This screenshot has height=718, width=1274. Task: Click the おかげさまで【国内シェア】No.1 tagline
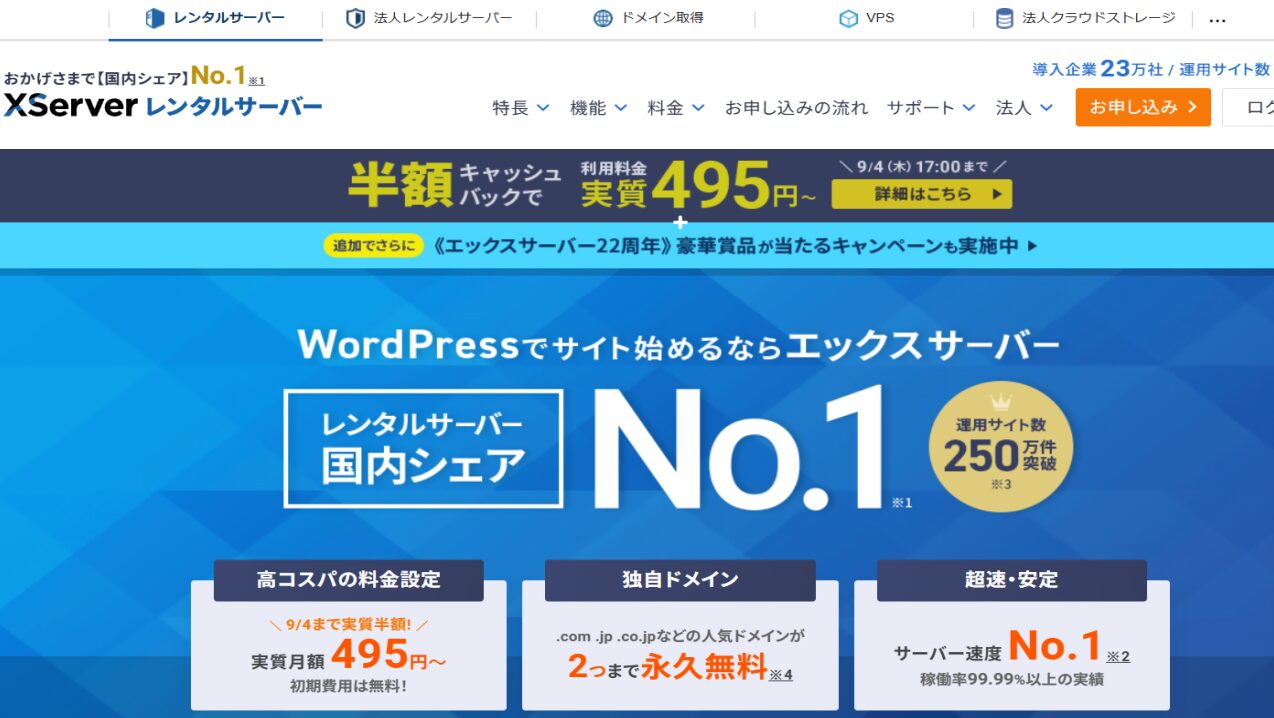click(x=134, y=77)
